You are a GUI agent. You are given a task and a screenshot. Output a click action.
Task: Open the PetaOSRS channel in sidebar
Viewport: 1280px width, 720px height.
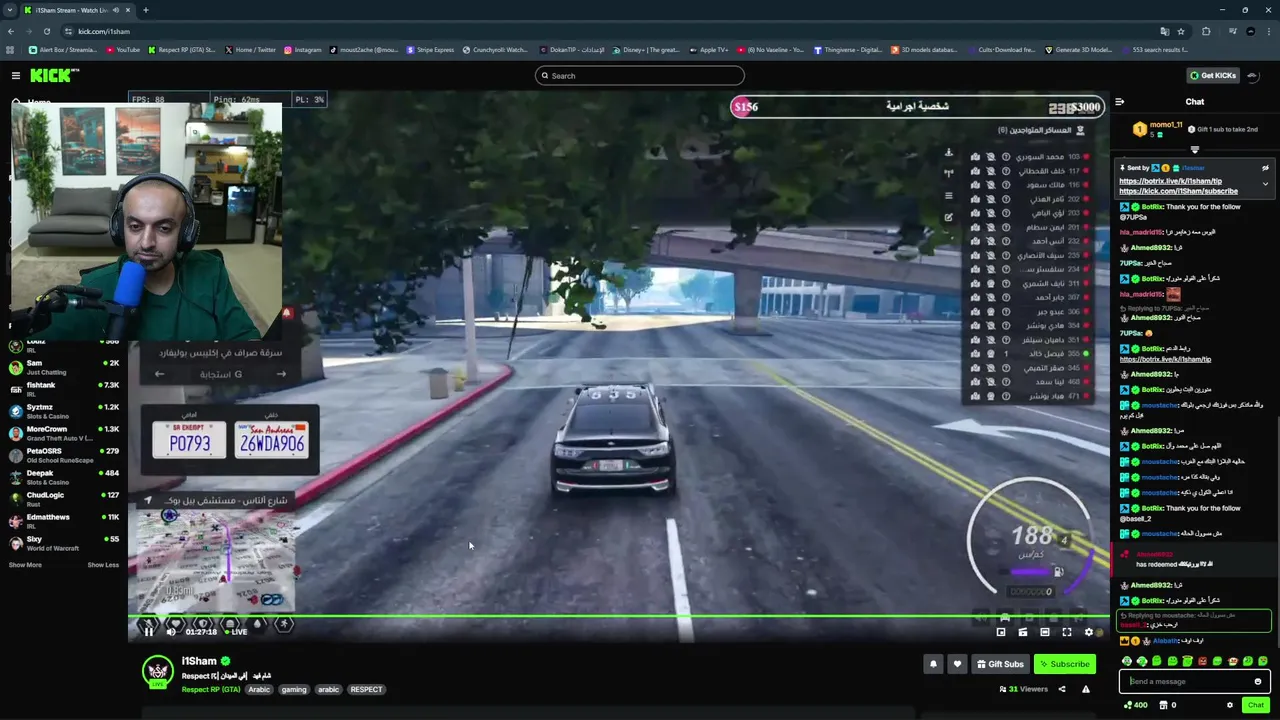tap(64, 455)
